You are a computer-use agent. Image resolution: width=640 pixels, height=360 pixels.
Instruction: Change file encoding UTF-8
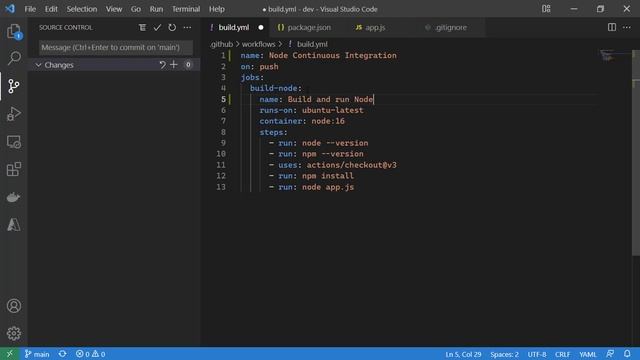pos(537,354)
